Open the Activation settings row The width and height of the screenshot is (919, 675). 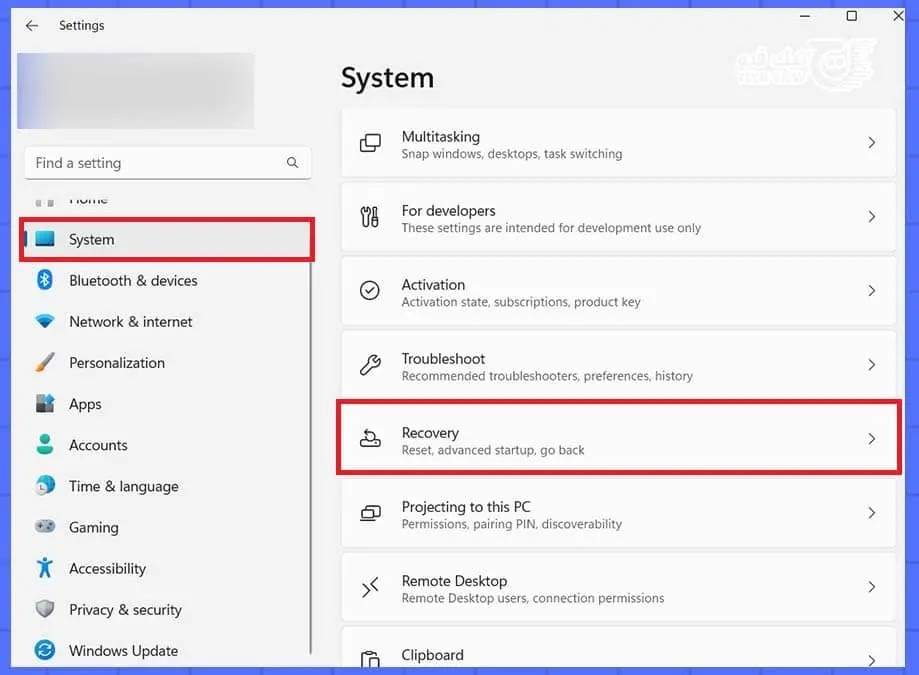[618, 291]
